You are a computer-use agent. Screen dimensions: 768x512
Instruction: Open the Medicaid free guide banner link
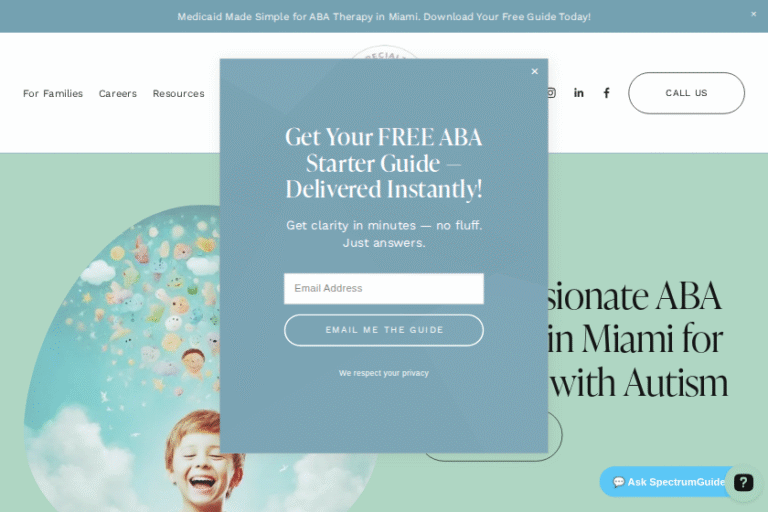(384, 17)
